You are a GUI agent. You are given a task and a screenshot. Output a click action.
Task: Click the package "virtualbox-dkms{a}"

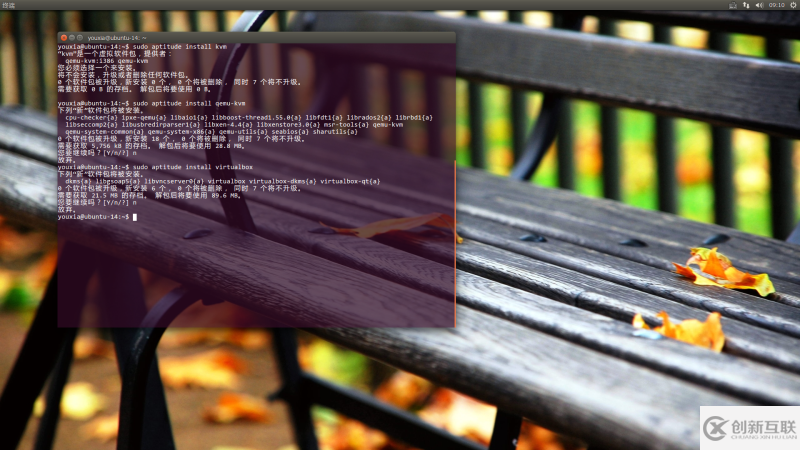pyautogui.click(x=283, y=181)
